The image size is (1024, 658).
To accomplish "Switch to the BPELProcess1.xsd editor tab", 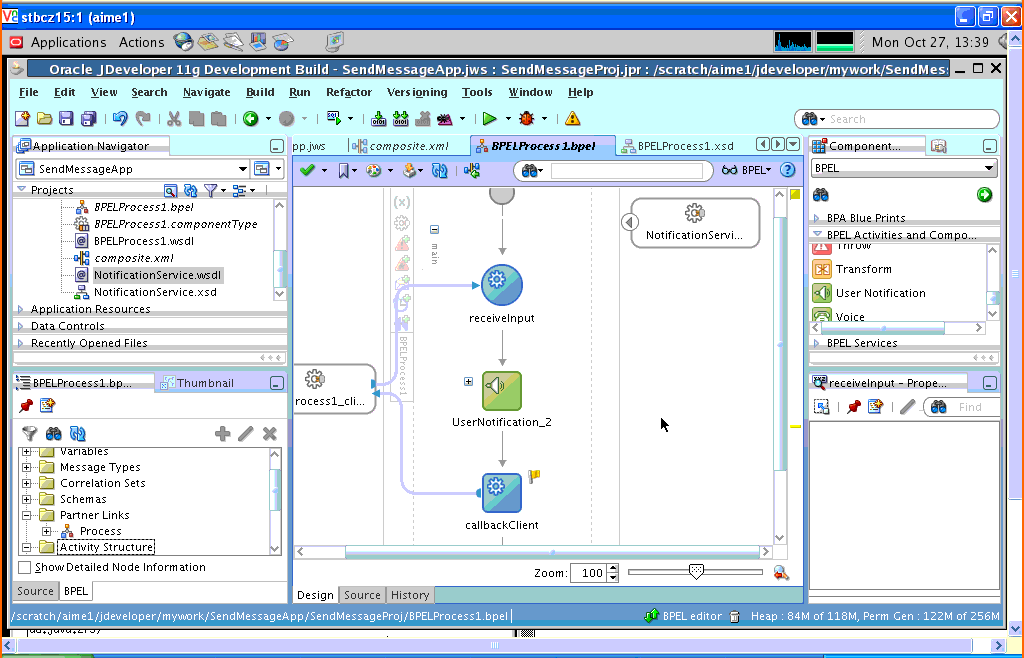I will (x=678, y=146).
